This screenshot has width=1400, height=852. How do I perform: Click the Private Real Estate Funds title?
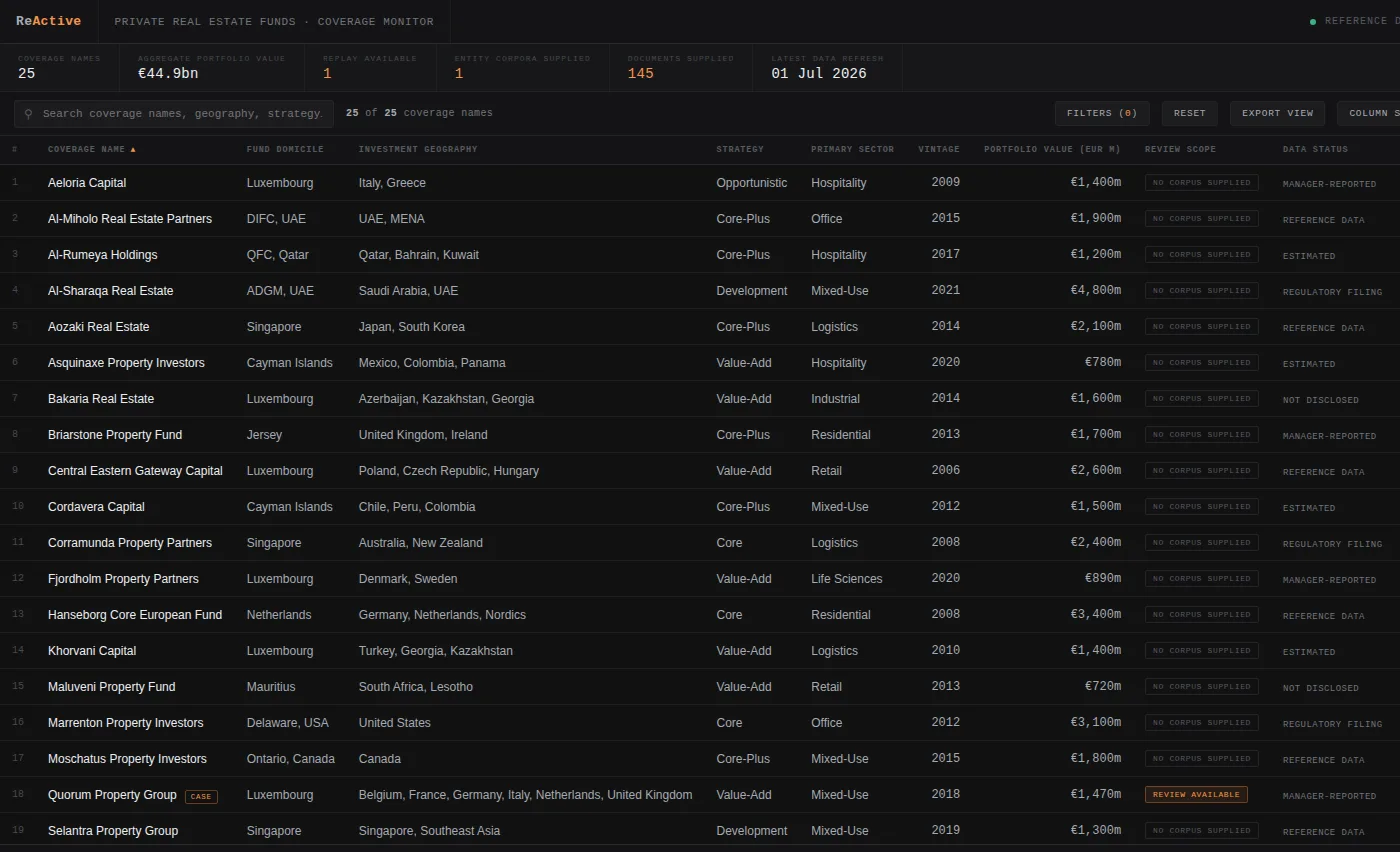(274, 21)
